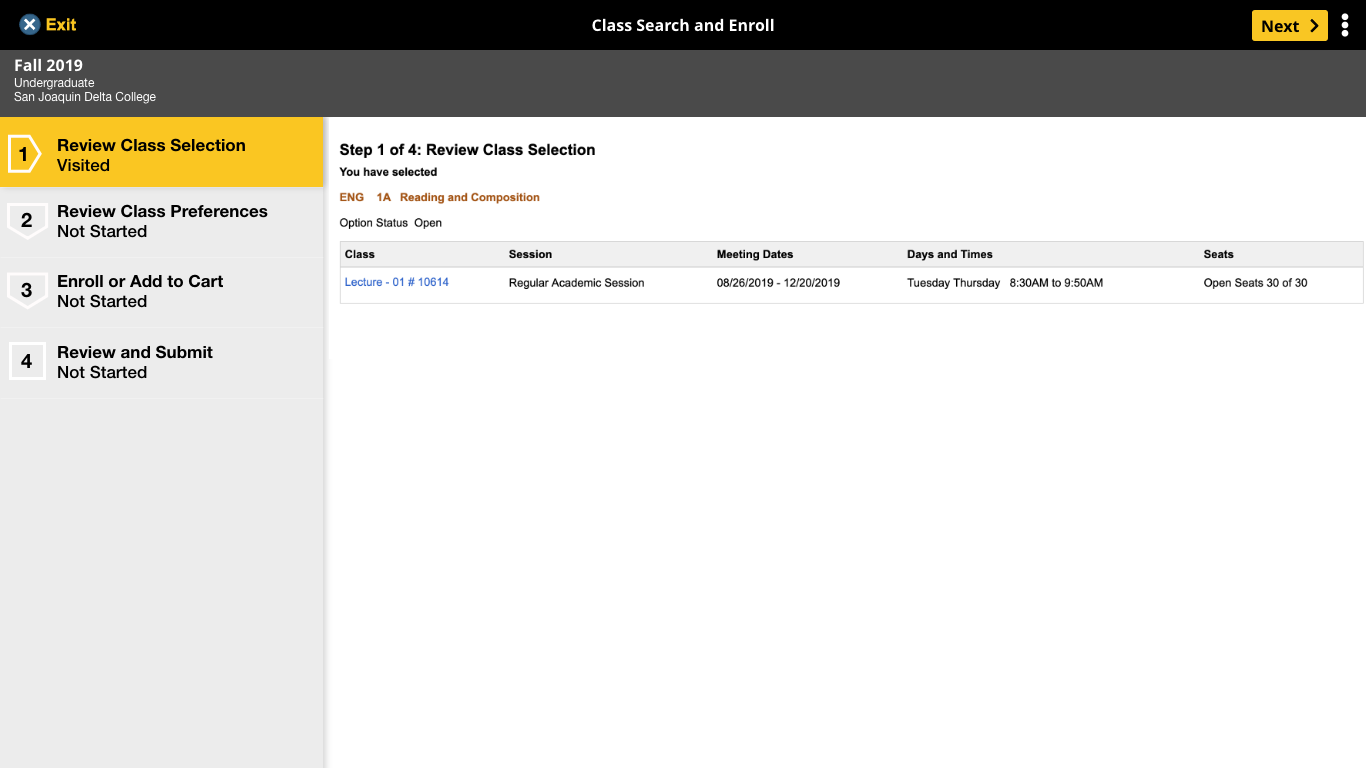This screenshot has width=1366, height=768.
Task: Click the step 4 numbered square icon
Action: [27, 362]
